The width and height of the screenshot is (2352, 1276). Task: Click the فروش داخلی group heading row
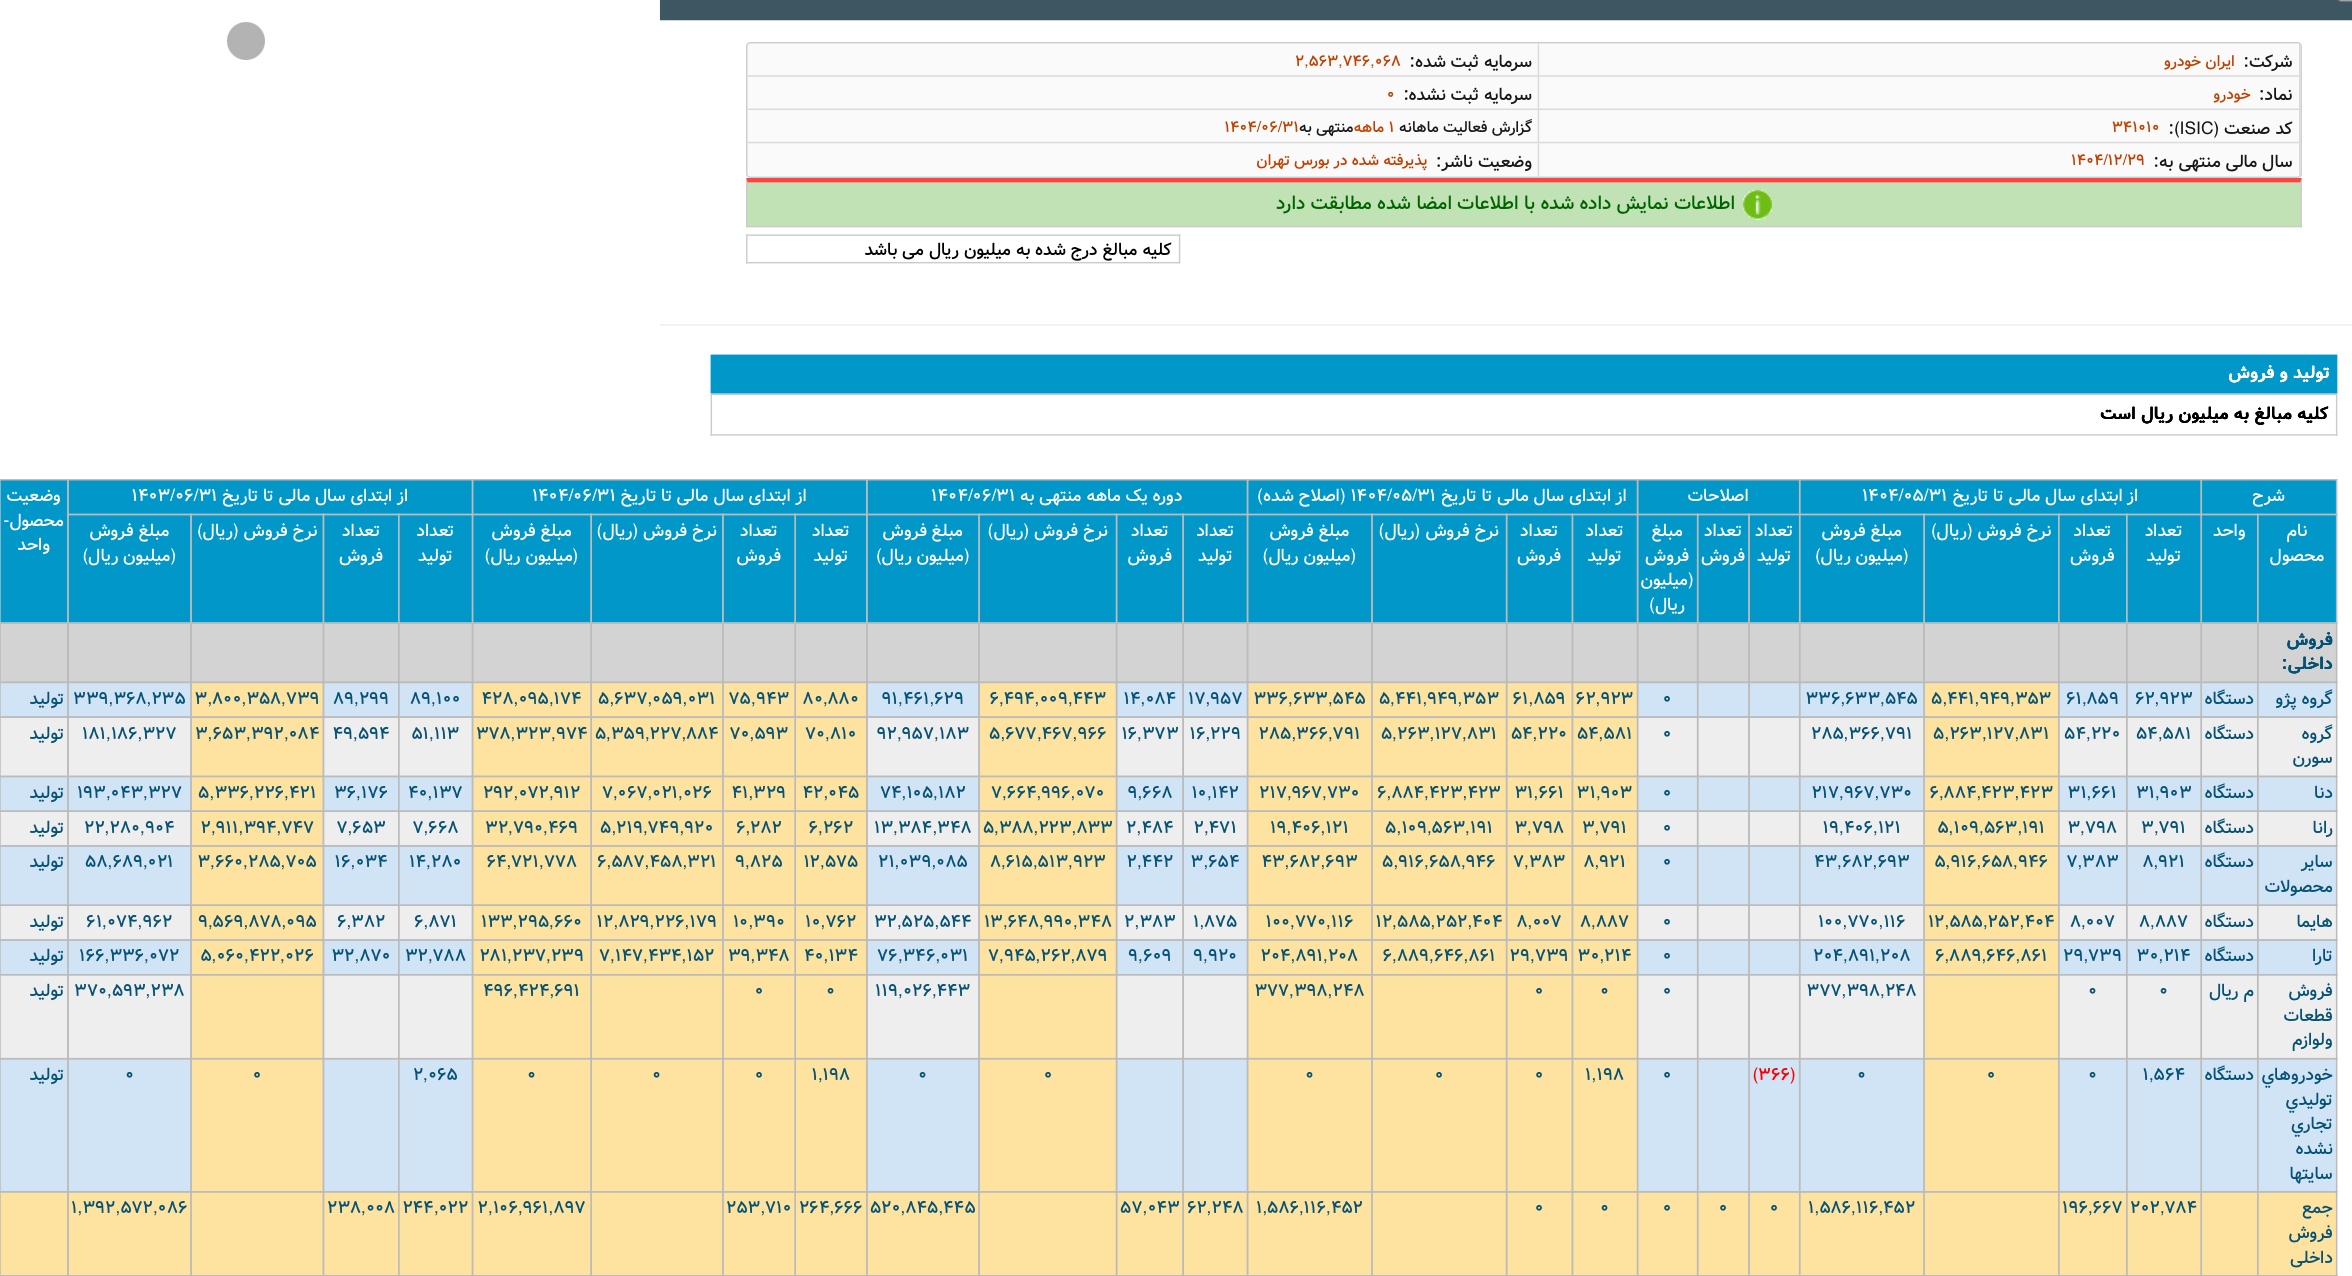pos(2306,651)
